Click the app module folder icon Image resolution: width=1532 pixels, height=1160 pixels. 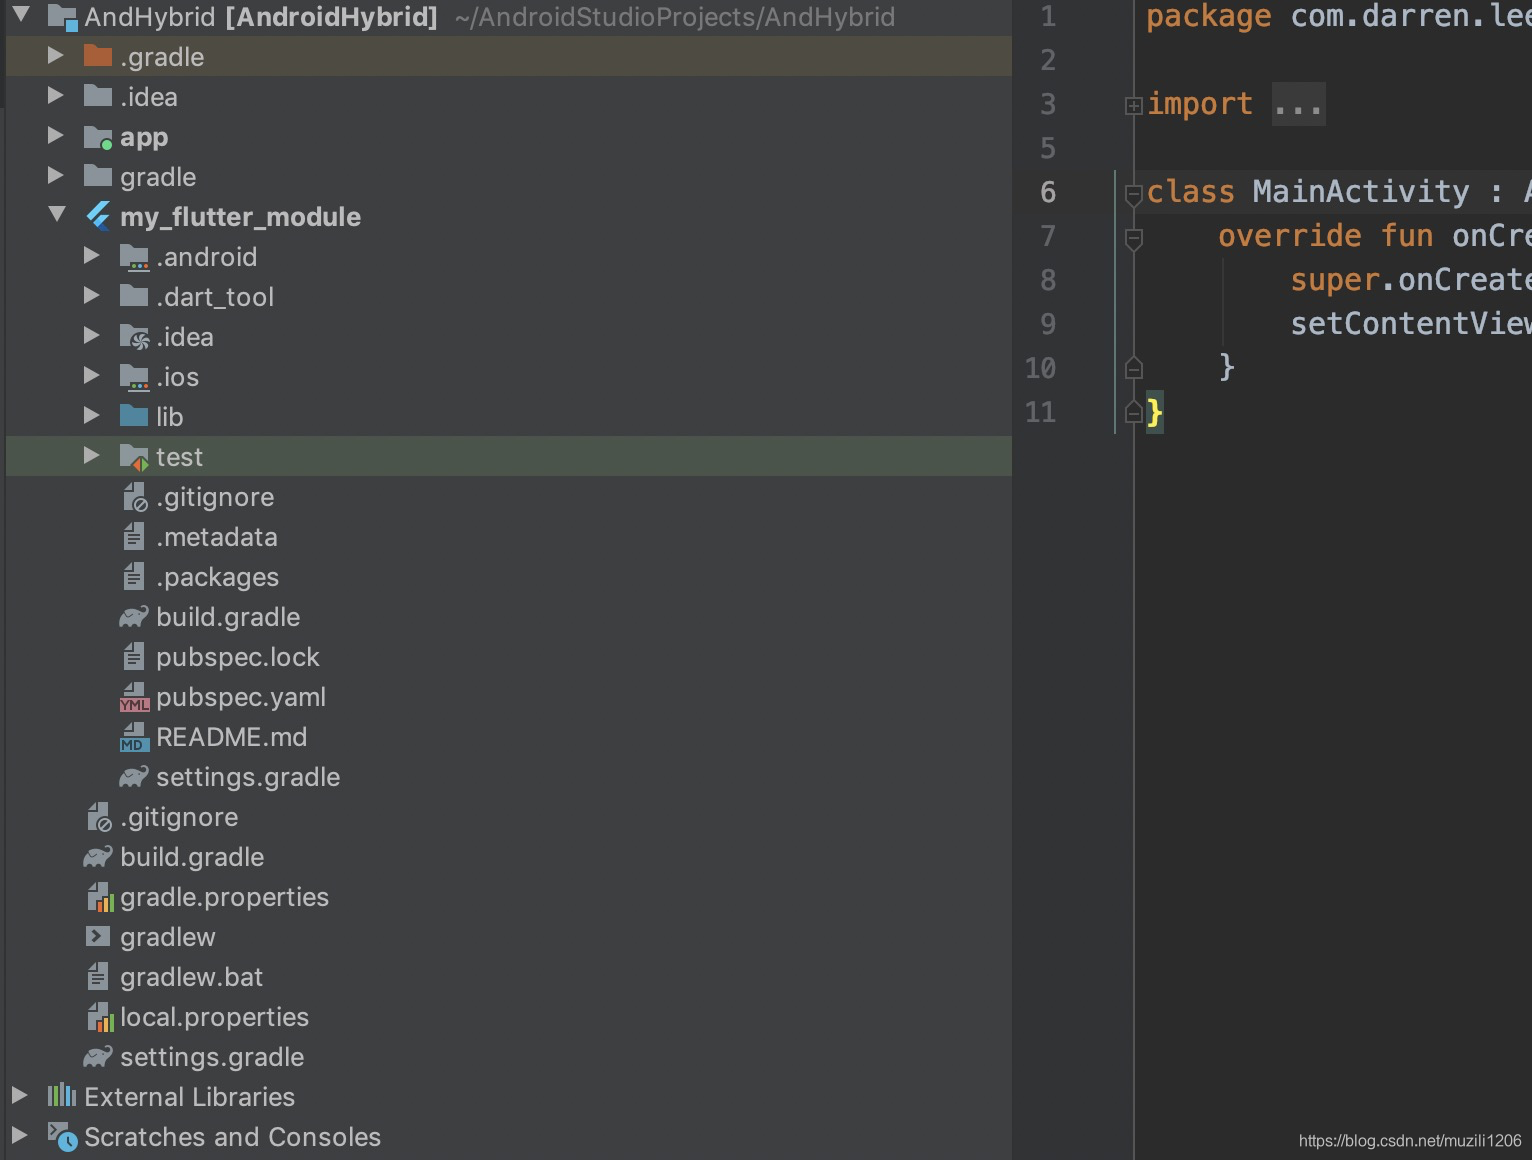tap(98, 137)
